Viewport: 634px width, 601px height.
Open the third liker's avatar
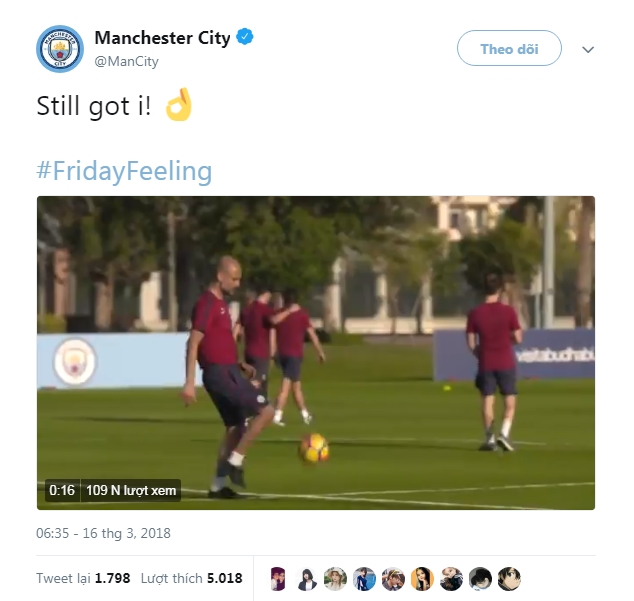click(x=335, y=579)
